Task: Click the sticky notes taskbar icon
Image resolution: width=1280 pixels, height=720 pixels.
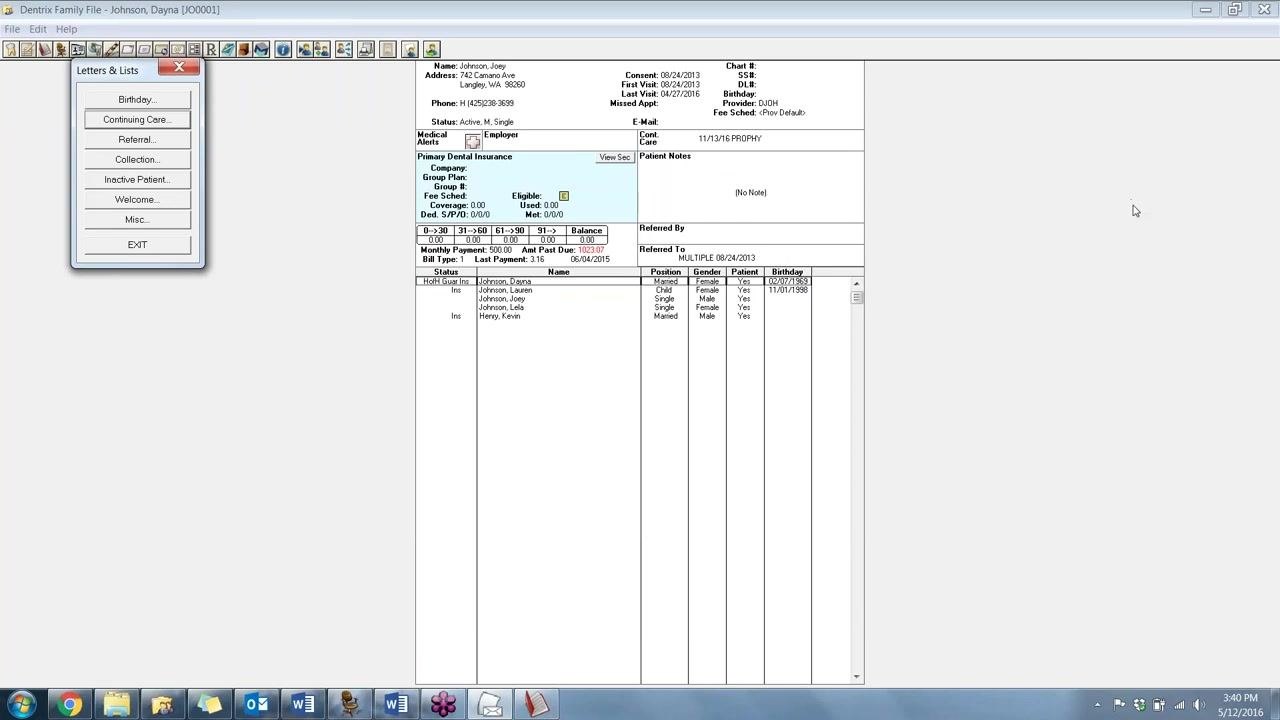Action: coord(210,704)
